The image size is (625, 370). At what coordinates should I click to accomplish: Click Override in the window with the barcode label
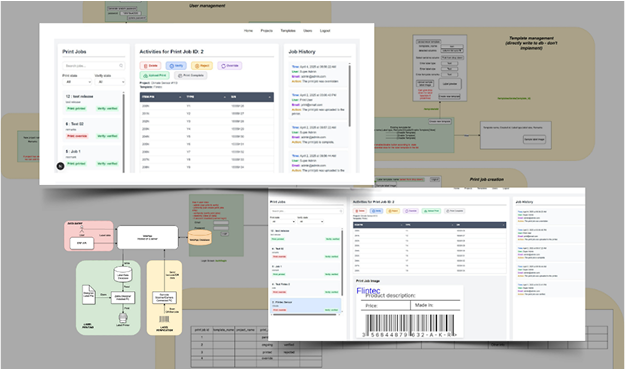point(411,211)
